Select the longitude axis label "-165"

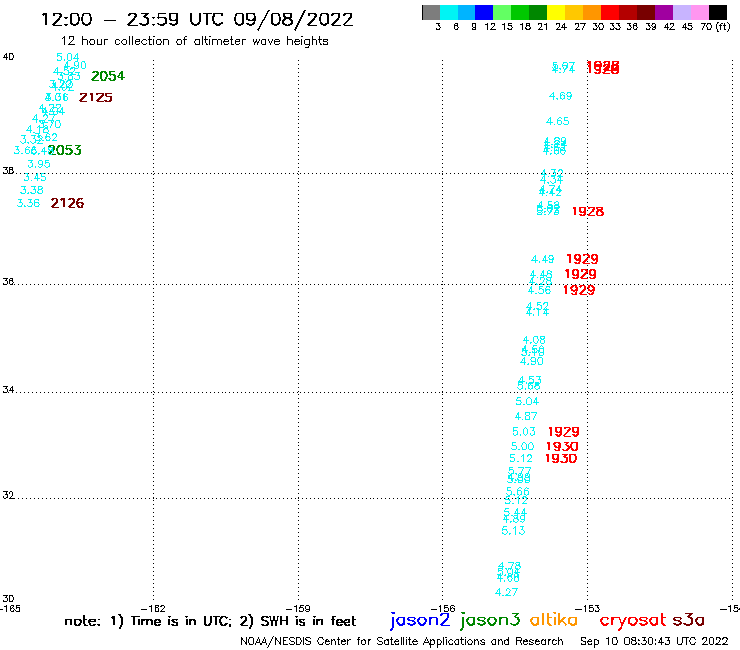click(10, 608)
